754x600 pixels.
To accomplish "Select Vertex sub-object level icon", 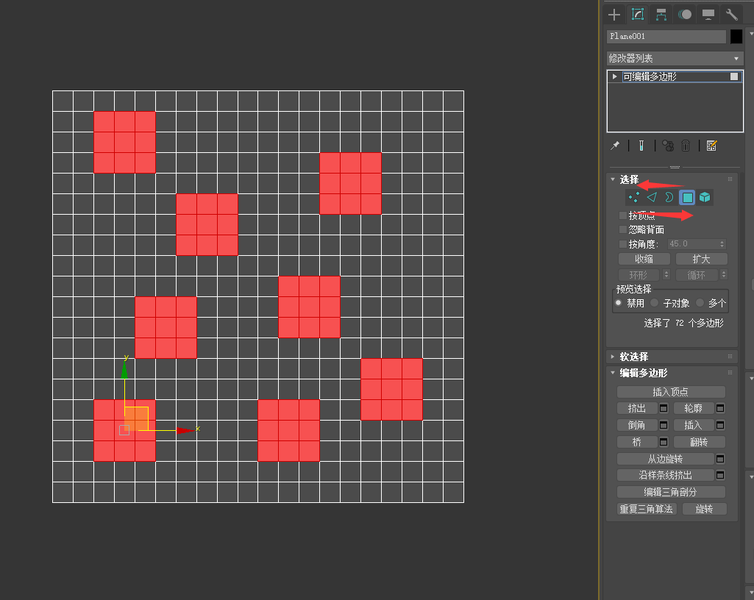I will [634, 197].
